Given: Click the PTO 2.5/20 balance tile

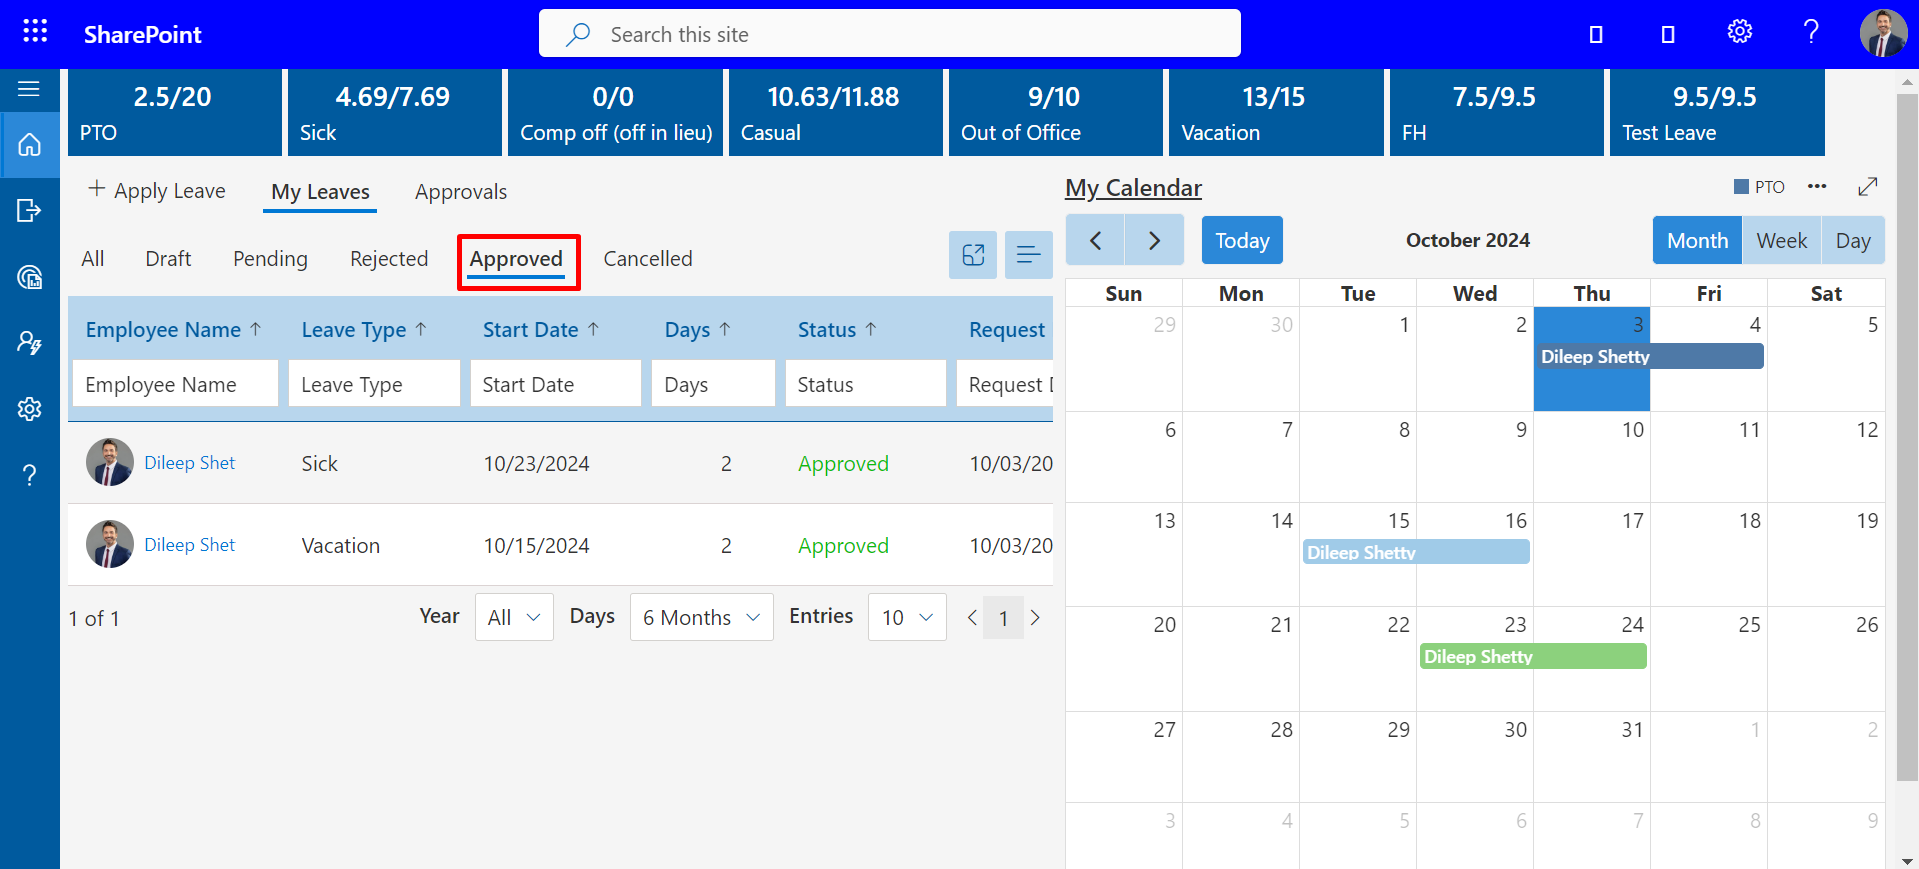Looking at the screenshot, I should pos(175,113).
